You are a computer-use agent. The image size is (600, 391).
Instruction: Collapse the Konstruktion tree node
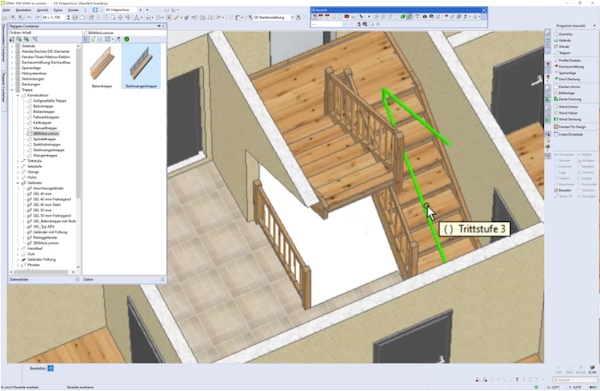click(18, 95)
